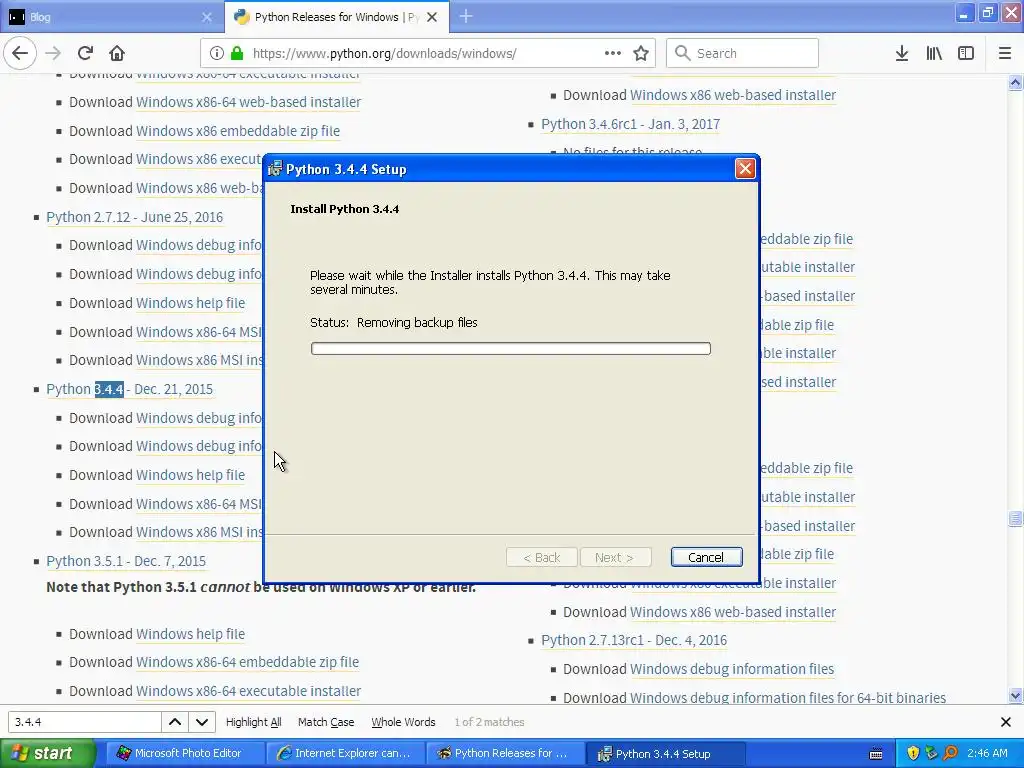The image size is (1024, 768).
Task: Select the Python Releases for Windows tab
Action: click(x=336, y=17)
